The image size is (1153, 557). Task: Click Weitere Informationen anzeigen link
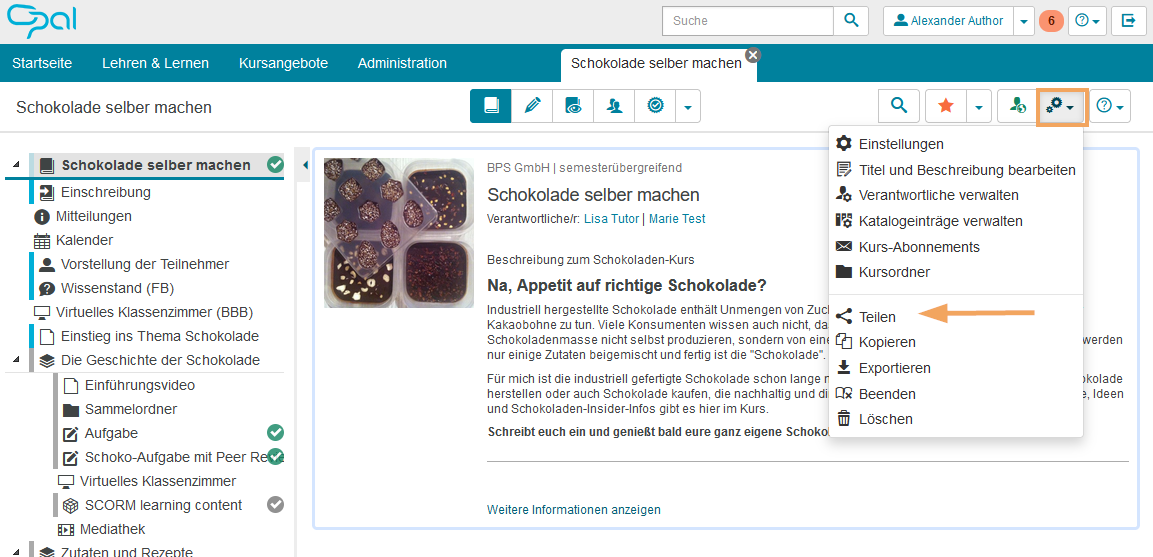(573, 510)
